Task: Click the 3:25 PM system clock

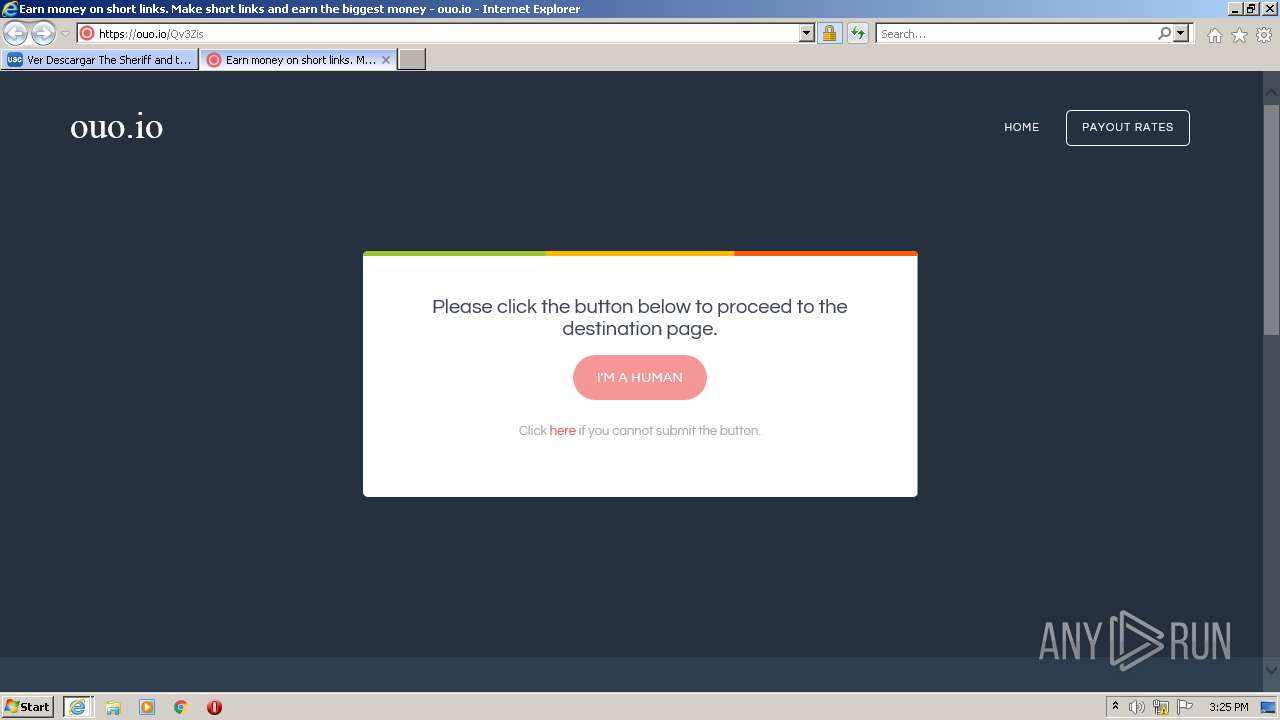Action: [1228, 707]
